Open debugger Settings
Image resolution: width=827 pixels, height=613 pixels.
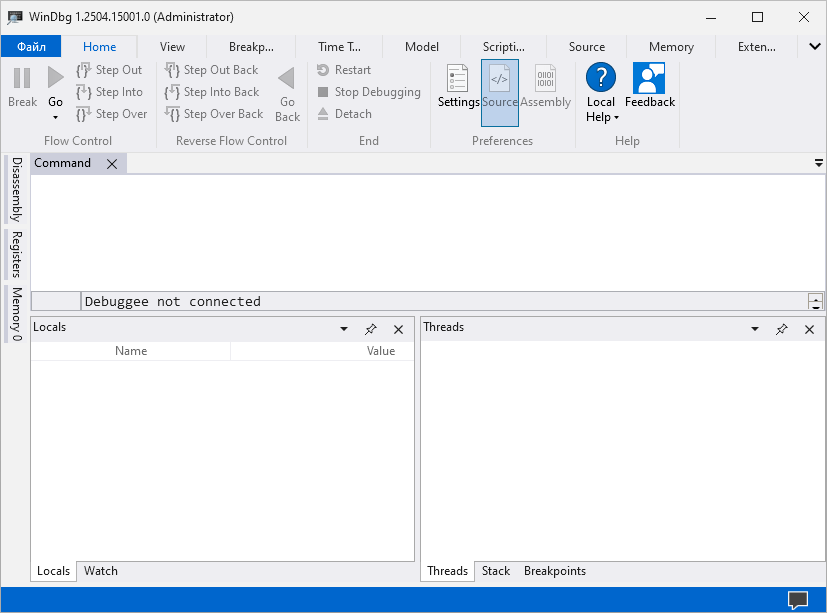click(x=458, y=87)
